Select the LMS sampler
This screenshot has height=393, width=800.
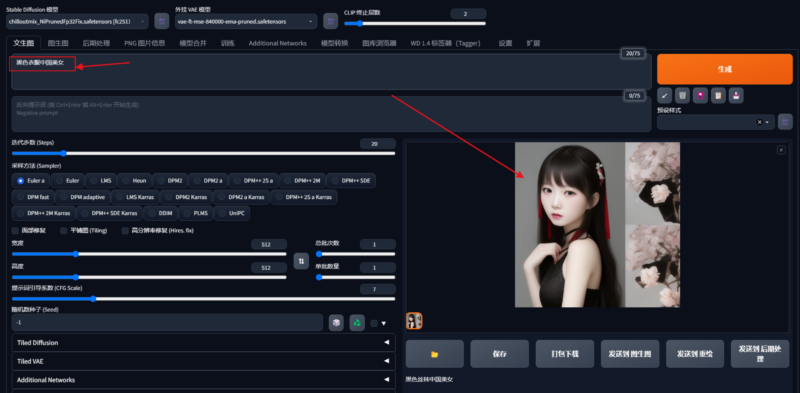101,181
